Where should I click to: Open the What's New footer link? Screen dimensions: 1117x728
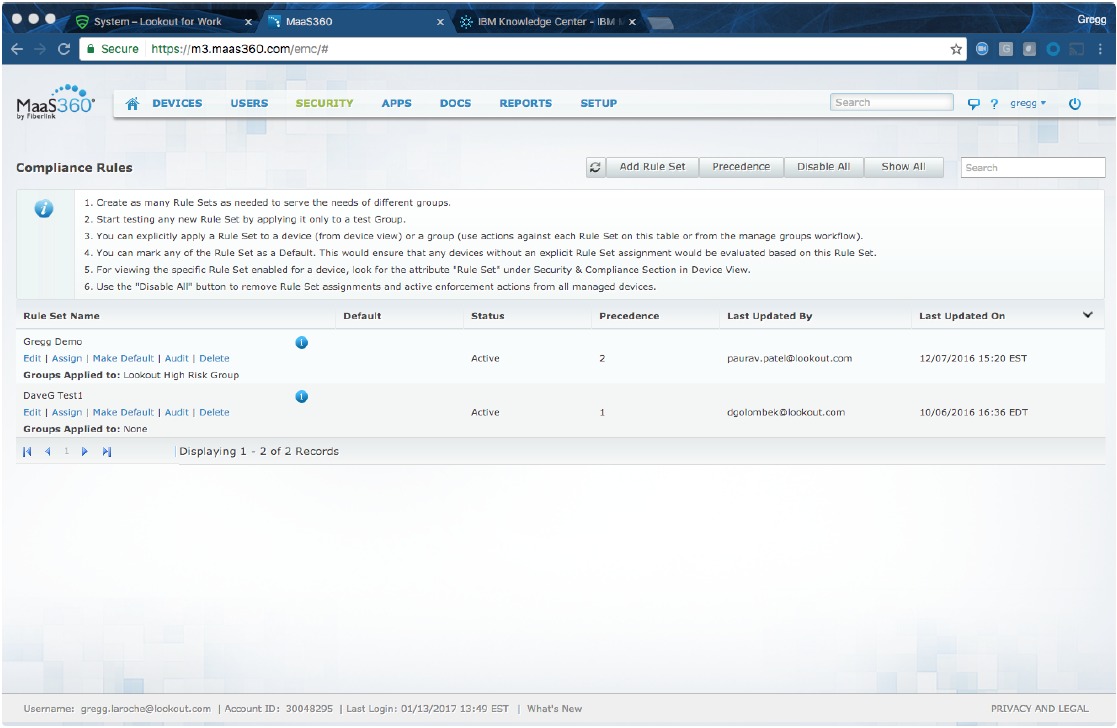(x=554, y=709)
